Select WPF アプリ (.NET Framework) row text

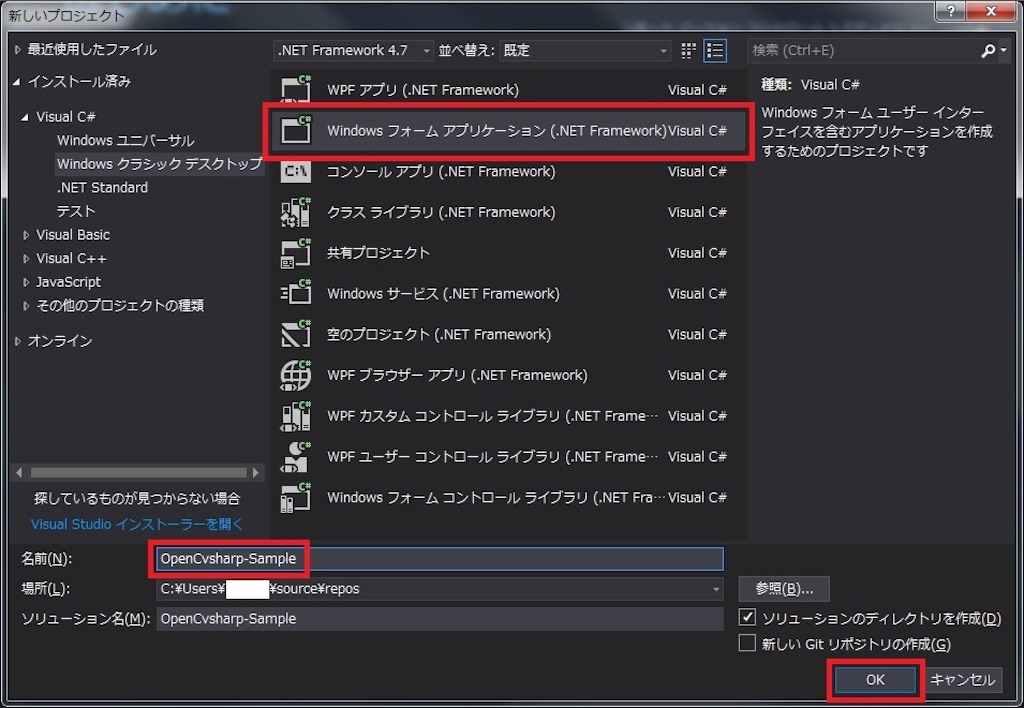click(423, 89)
